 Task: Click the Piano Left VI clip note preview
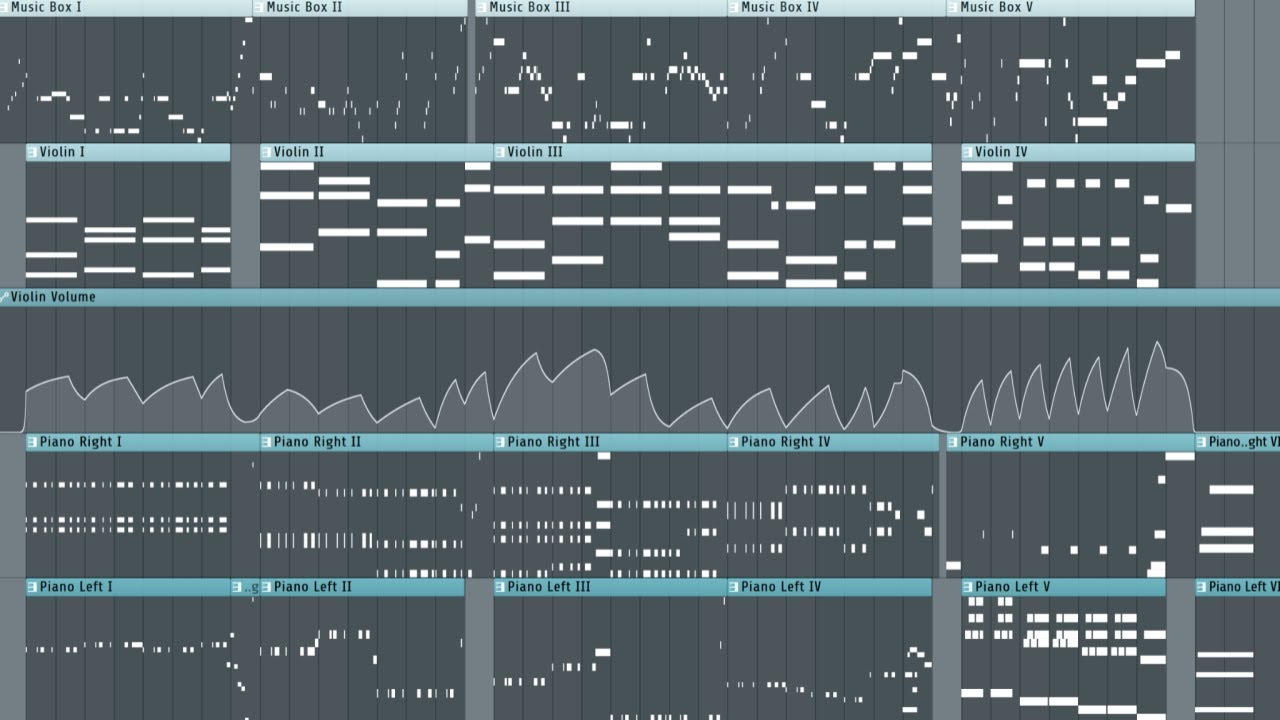click(x=1237, y=658)
